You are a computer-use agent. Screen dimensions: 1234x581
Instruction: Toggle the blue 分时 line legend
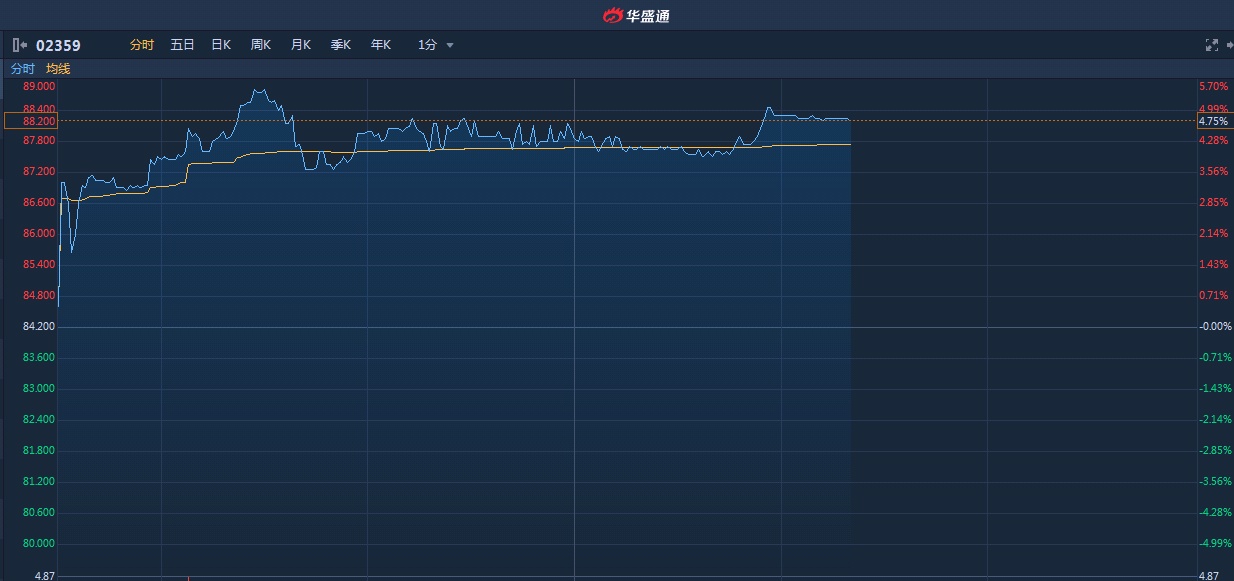[22, 69]
